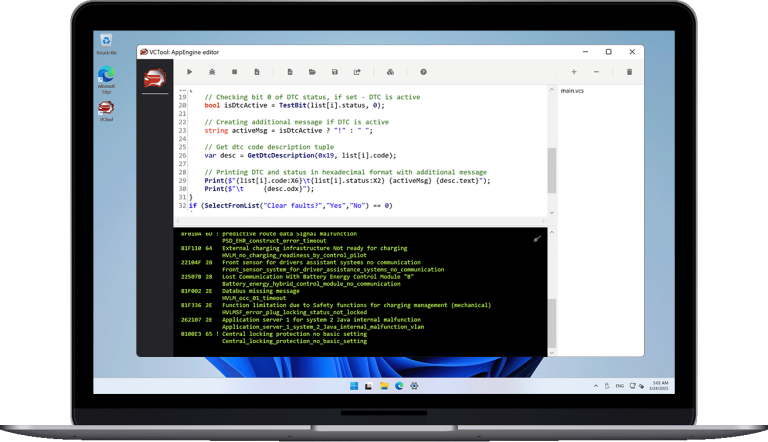The height and width of the screenshot is (442, 768).
Task: Export the script with the share icon
Action: 356,72
